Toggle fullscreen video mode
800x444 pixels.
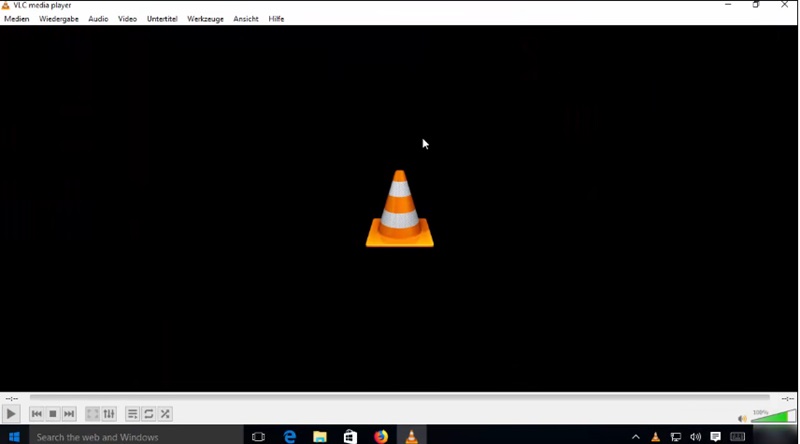coord(92,414)
